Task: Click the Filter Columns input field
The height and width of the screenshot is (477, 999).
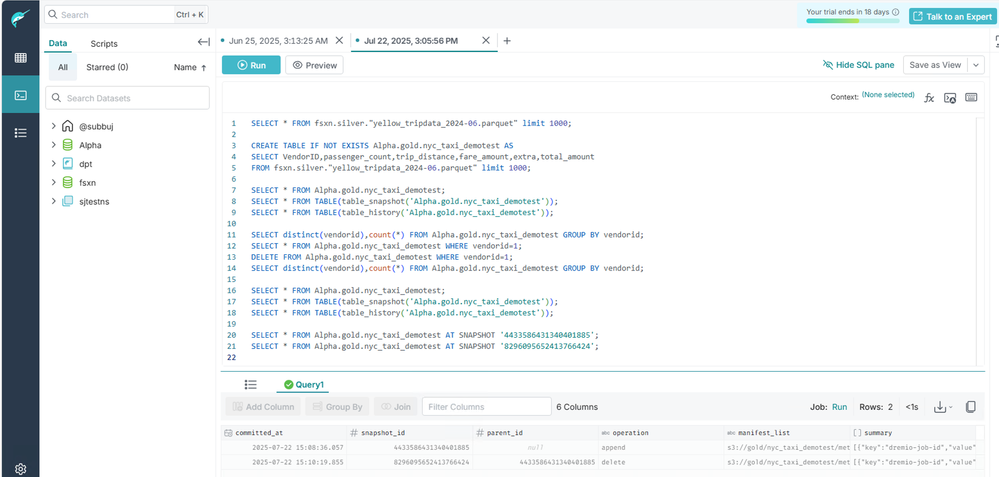Action: click(x=486, y=407)
